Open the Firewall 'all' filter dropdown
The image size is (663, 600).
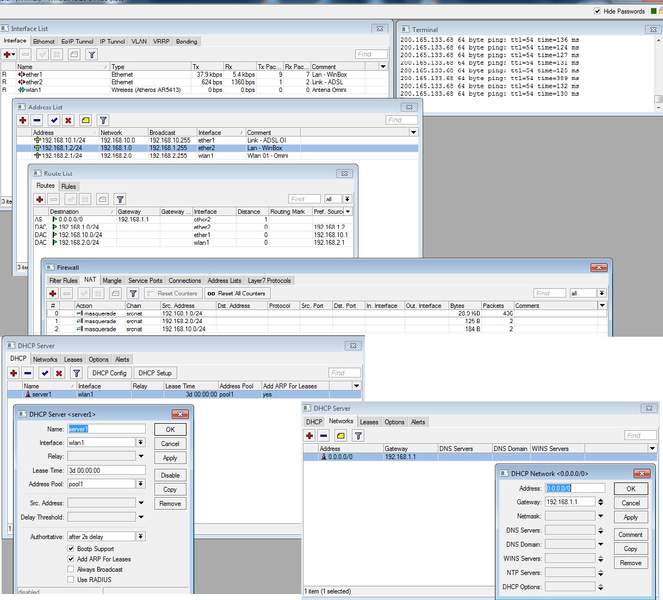(x=602, y=293)
